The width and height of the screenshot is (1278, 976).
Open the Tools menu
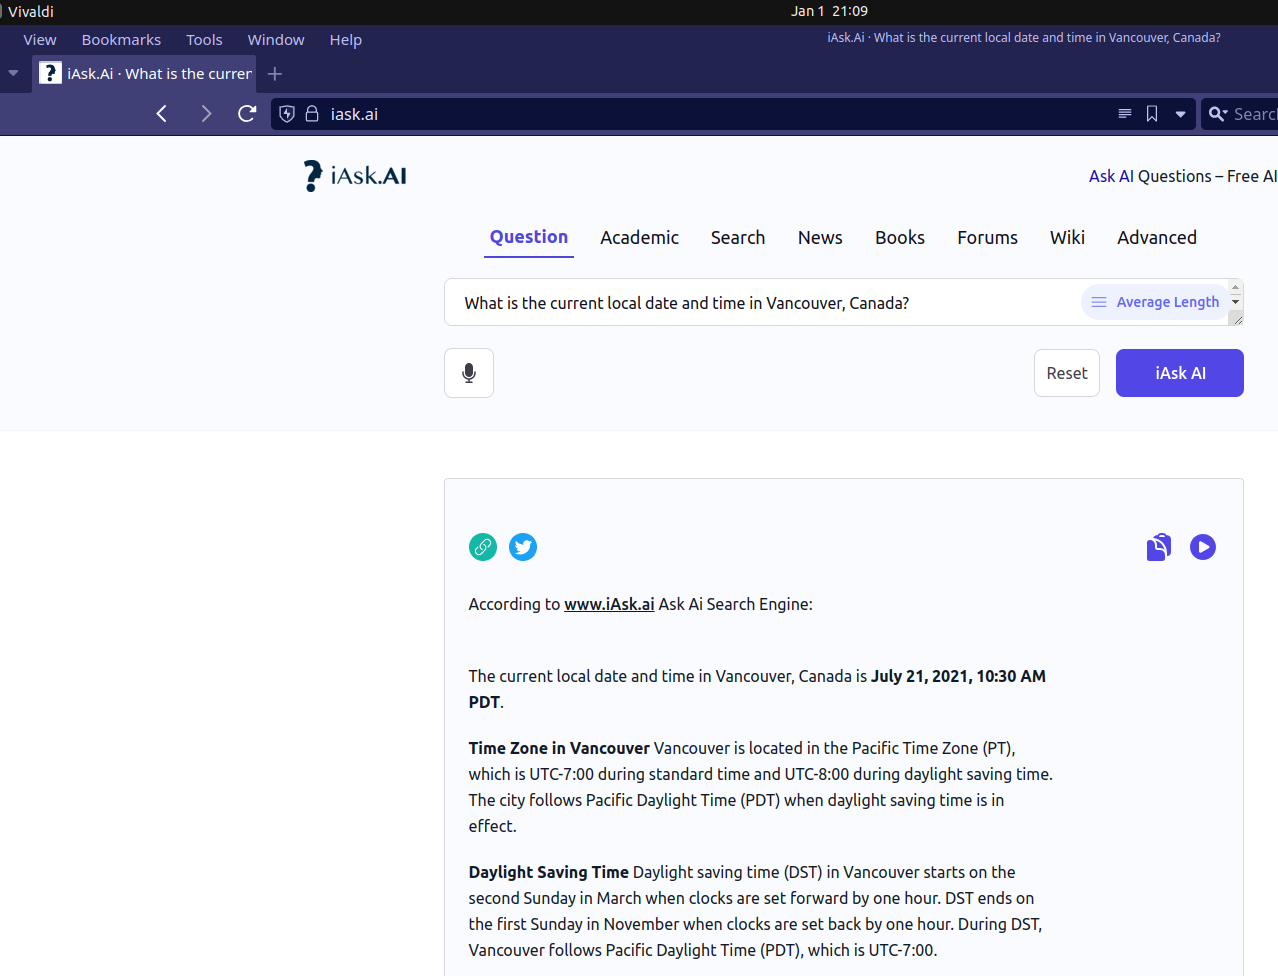[204, 40]
